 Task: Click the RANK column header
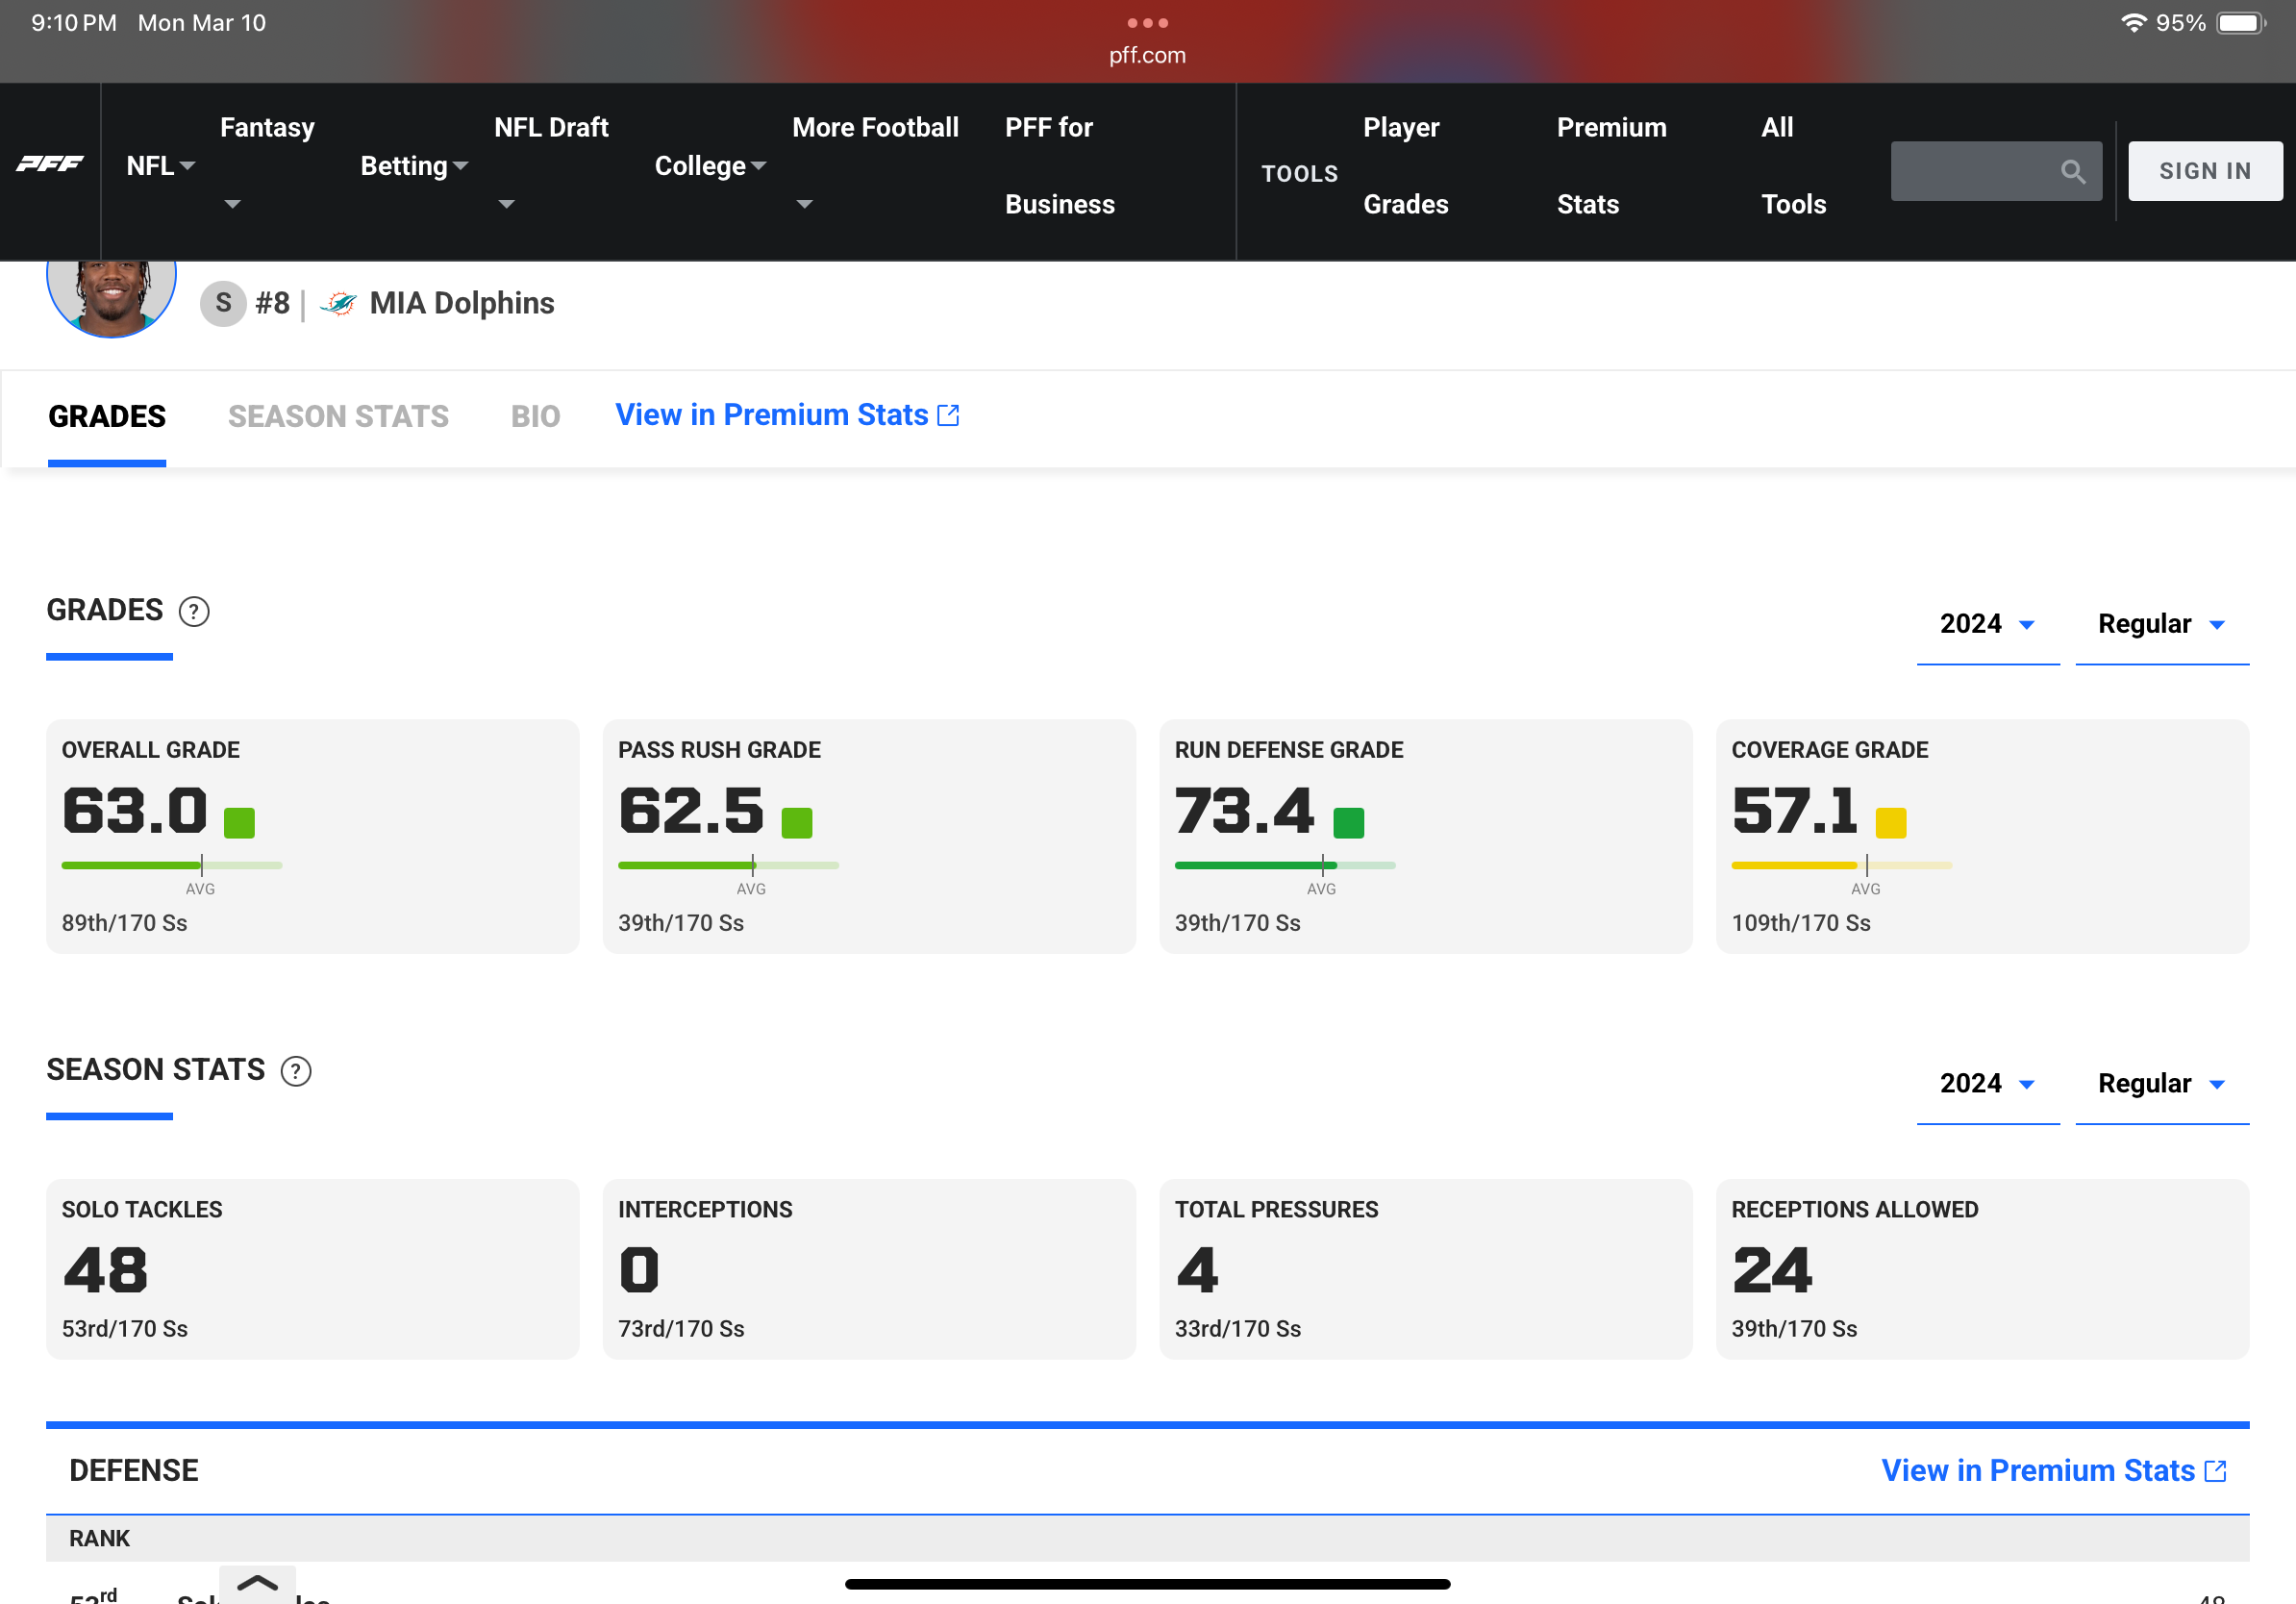tap(99, 1538)
